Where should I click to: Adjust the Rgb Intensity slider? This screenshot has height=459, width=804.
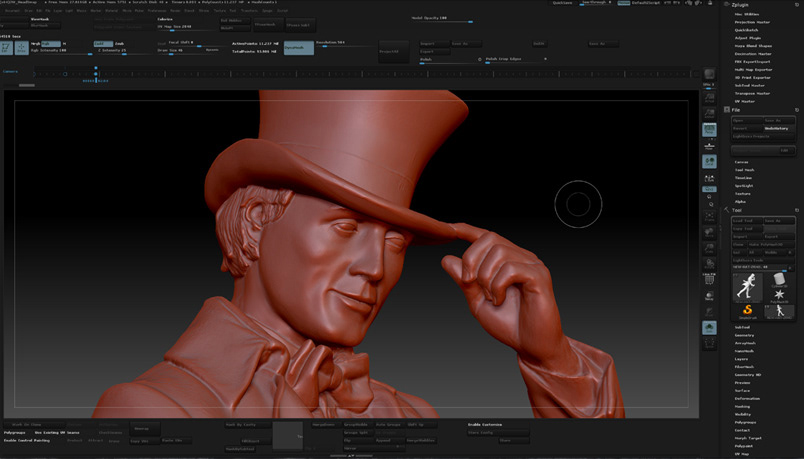coord(62,51)
